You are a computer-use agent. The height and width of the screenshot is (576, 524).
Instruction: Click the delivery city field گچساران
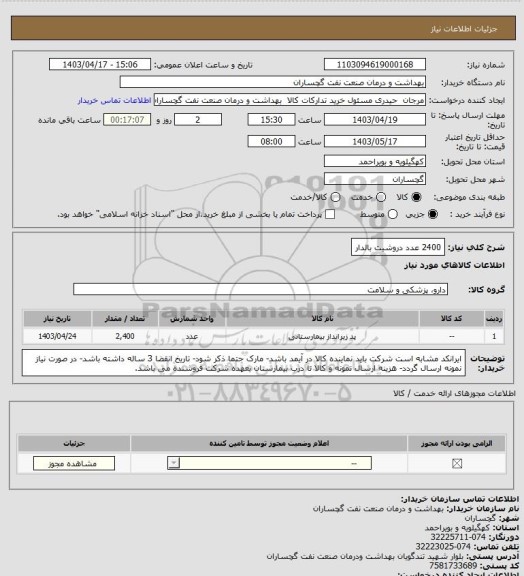click(x=375, y=179)
